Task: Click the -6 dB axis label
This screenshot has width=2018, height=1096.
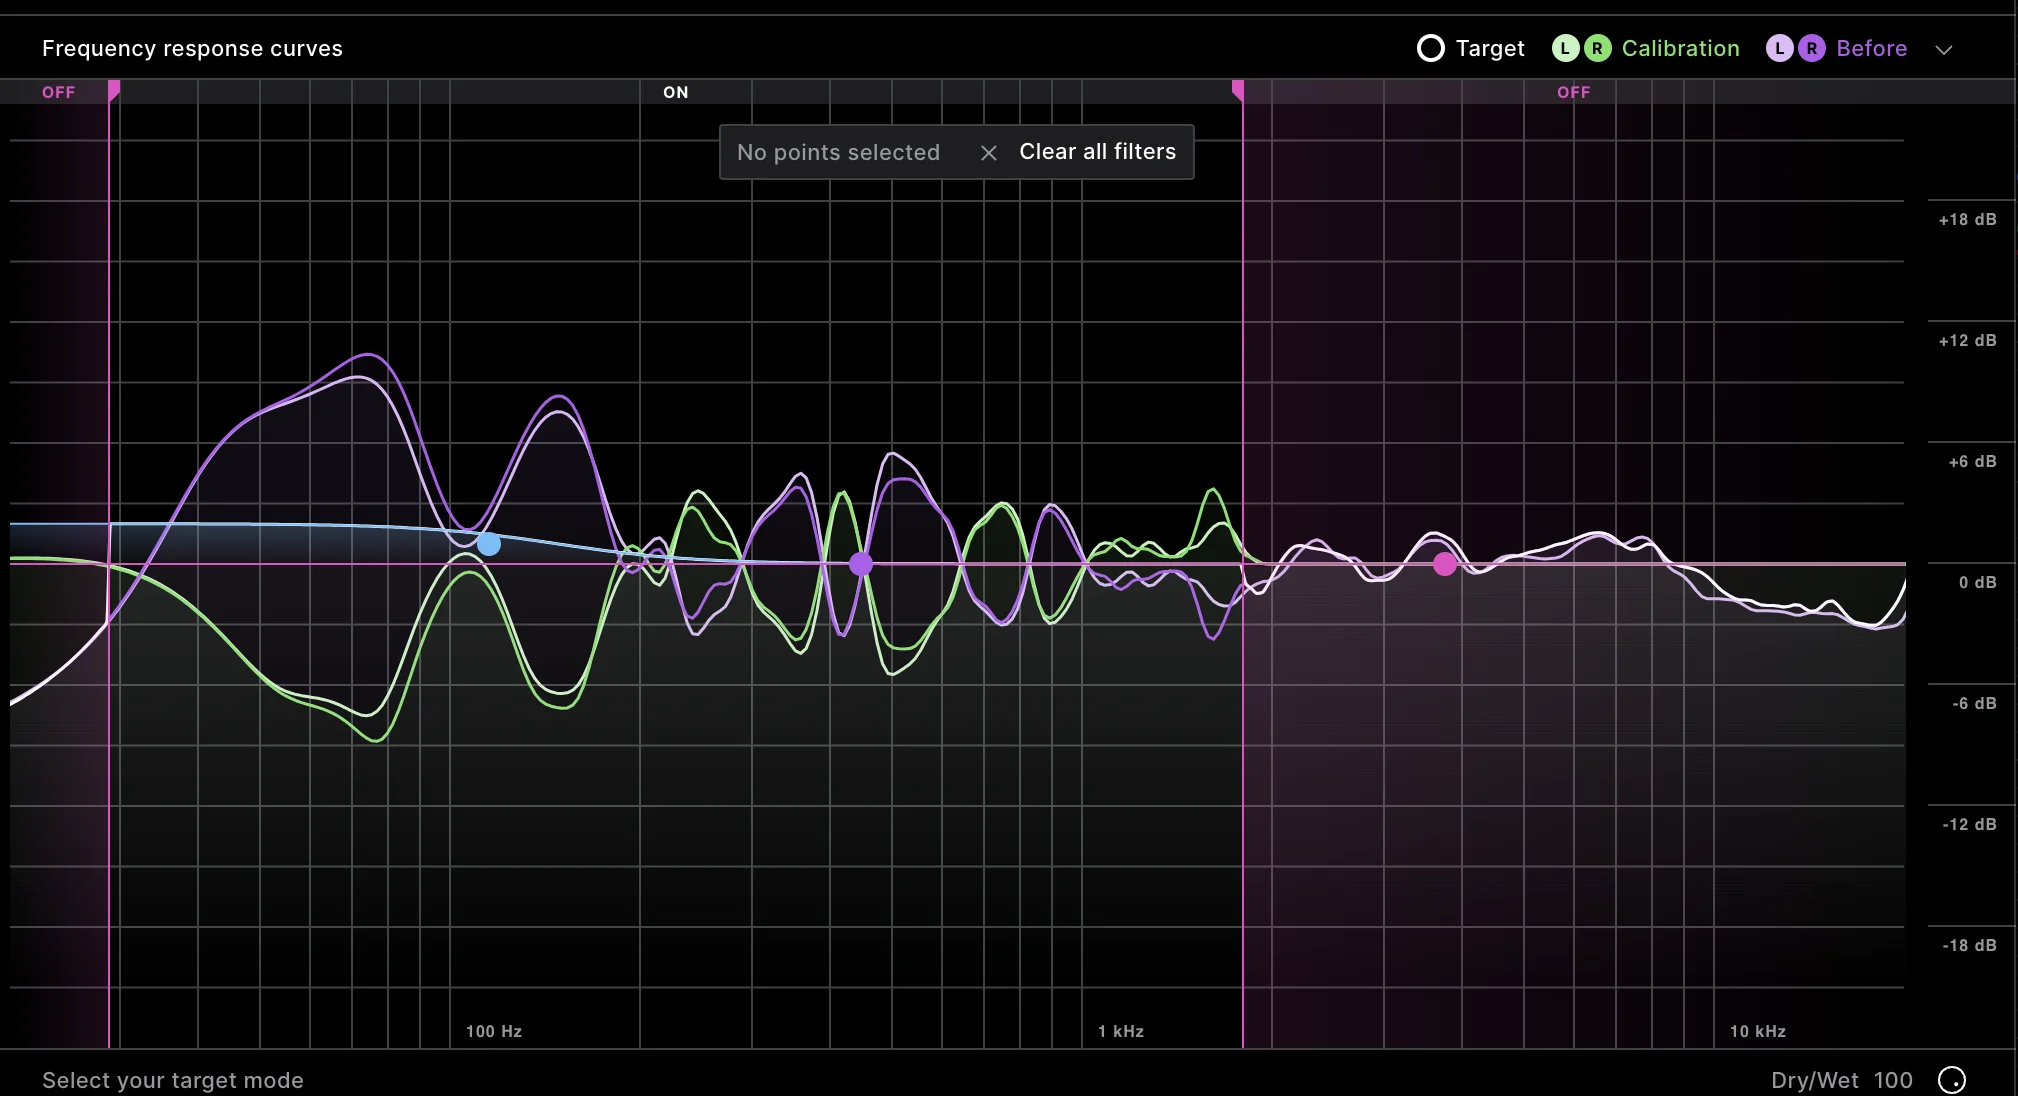Action: pos(1974,703)
